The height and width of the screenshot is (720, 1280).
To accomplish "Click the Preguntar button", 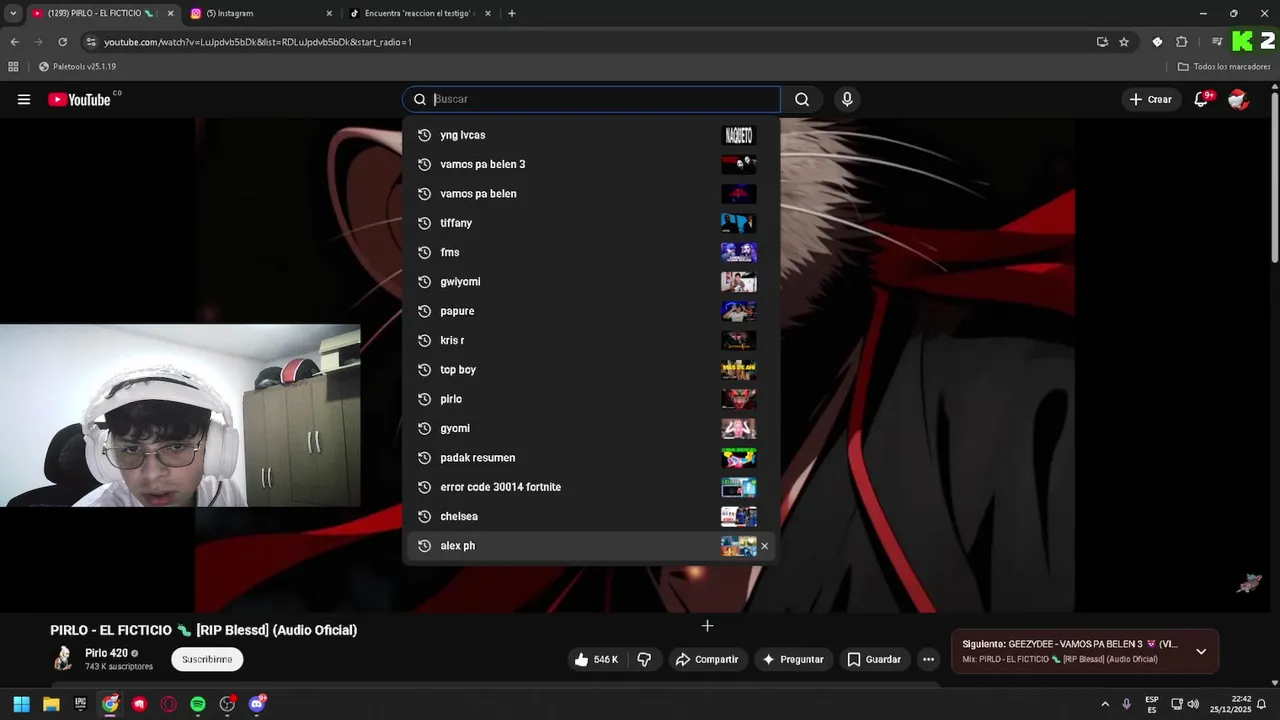I will 793,659.
